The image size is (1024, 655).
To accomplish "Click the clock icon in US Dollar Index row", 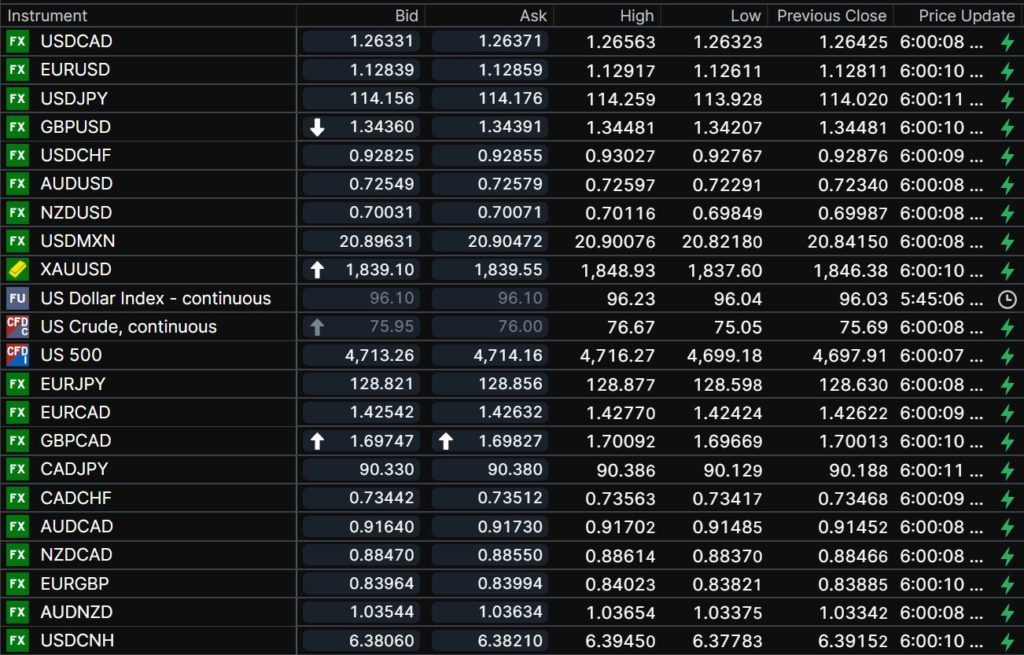I will tap(1007, 299).
